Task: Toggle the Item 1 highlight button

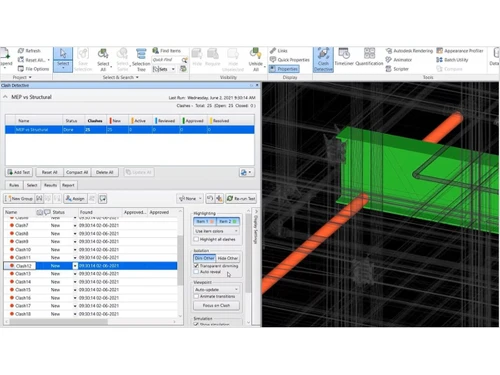Action: 205,221
